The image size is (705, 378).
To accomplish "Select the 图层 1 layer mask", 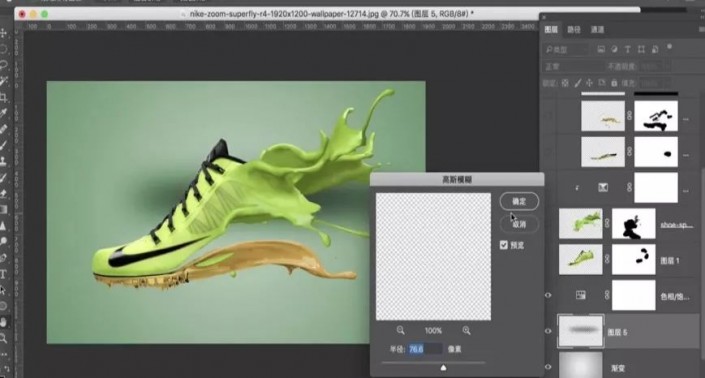I will (634, 259).
